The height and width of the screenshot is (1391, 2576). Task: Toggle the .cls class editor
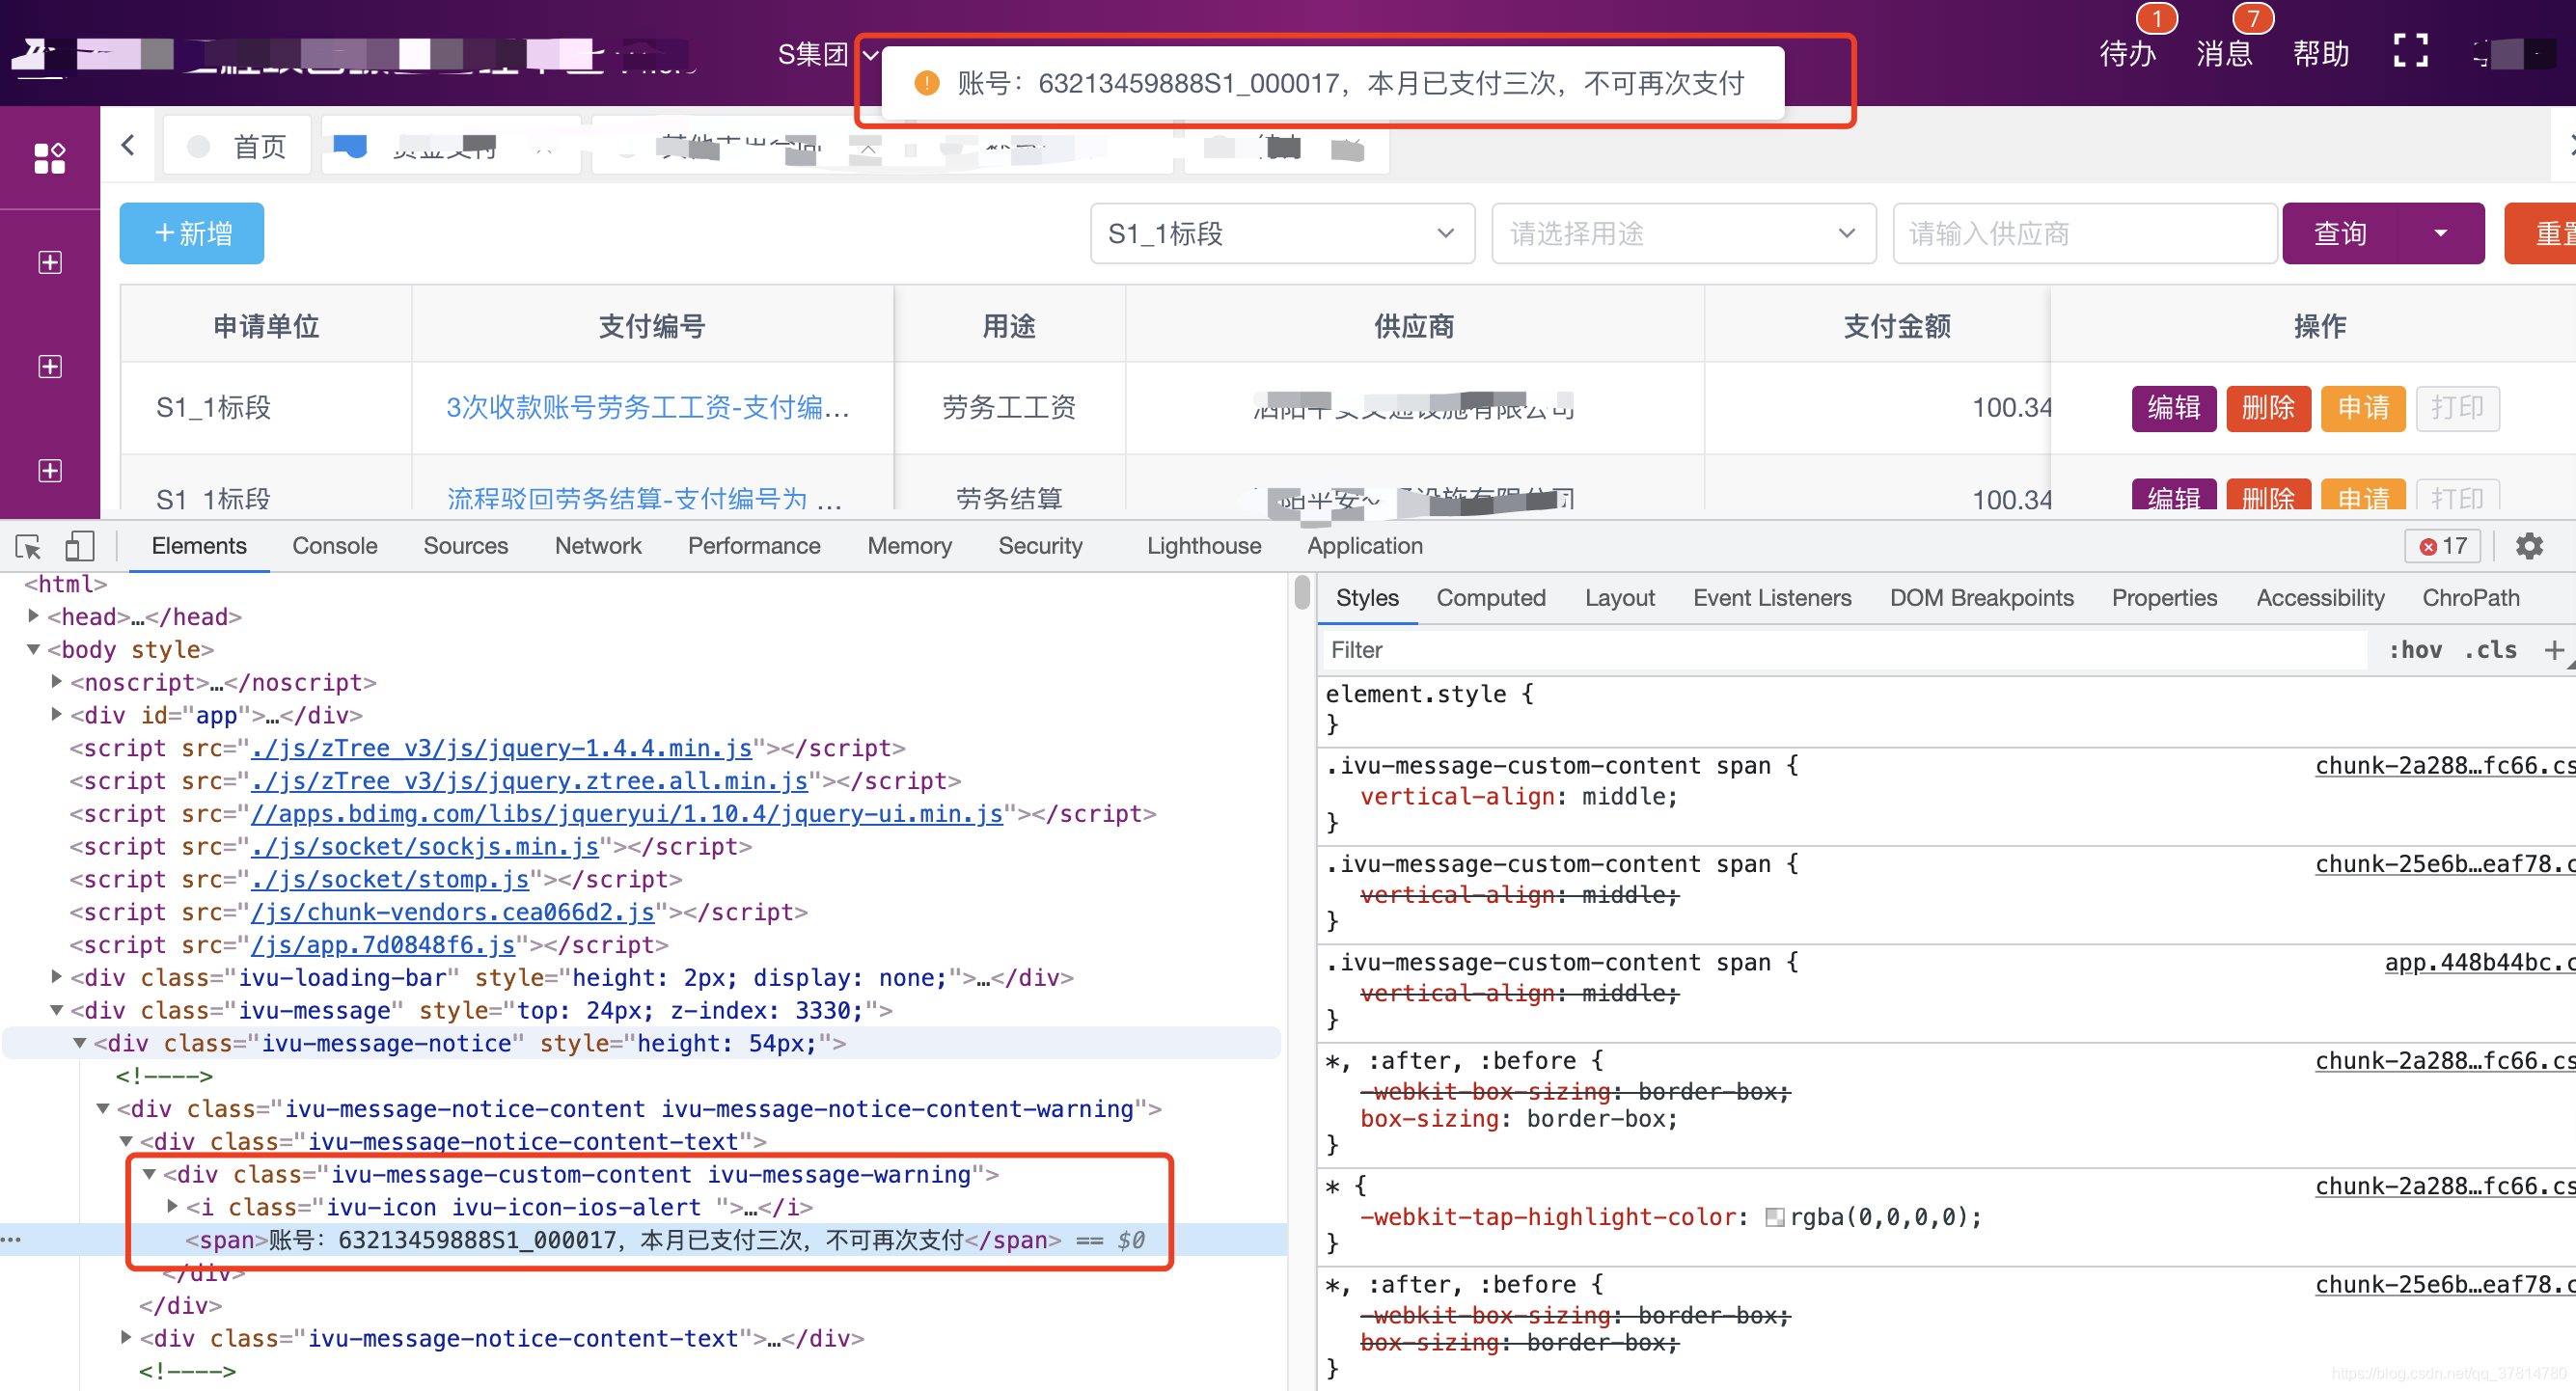click(x=2490, y=650)
